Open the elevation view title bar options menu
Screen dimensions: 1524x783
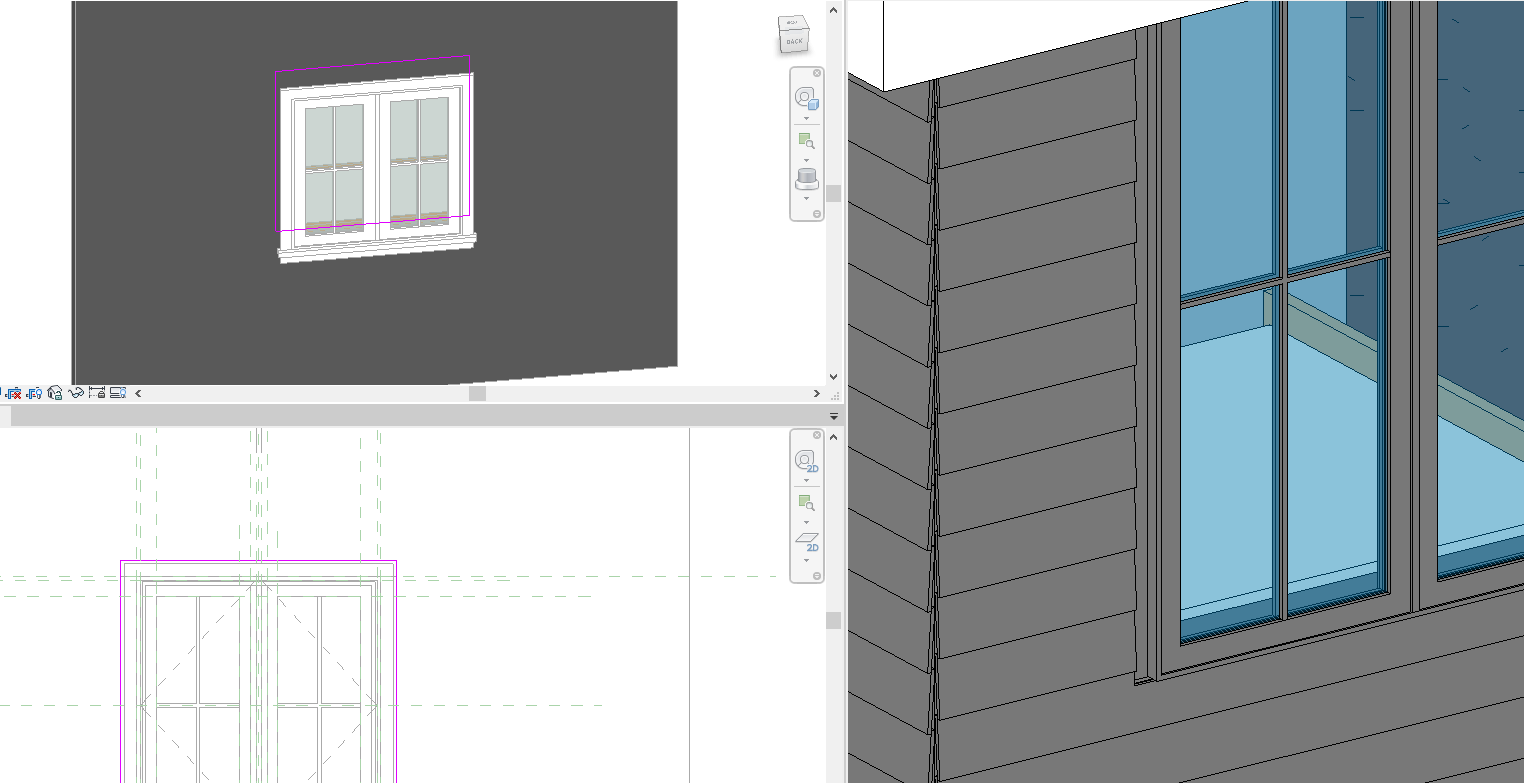click(833, 416)
